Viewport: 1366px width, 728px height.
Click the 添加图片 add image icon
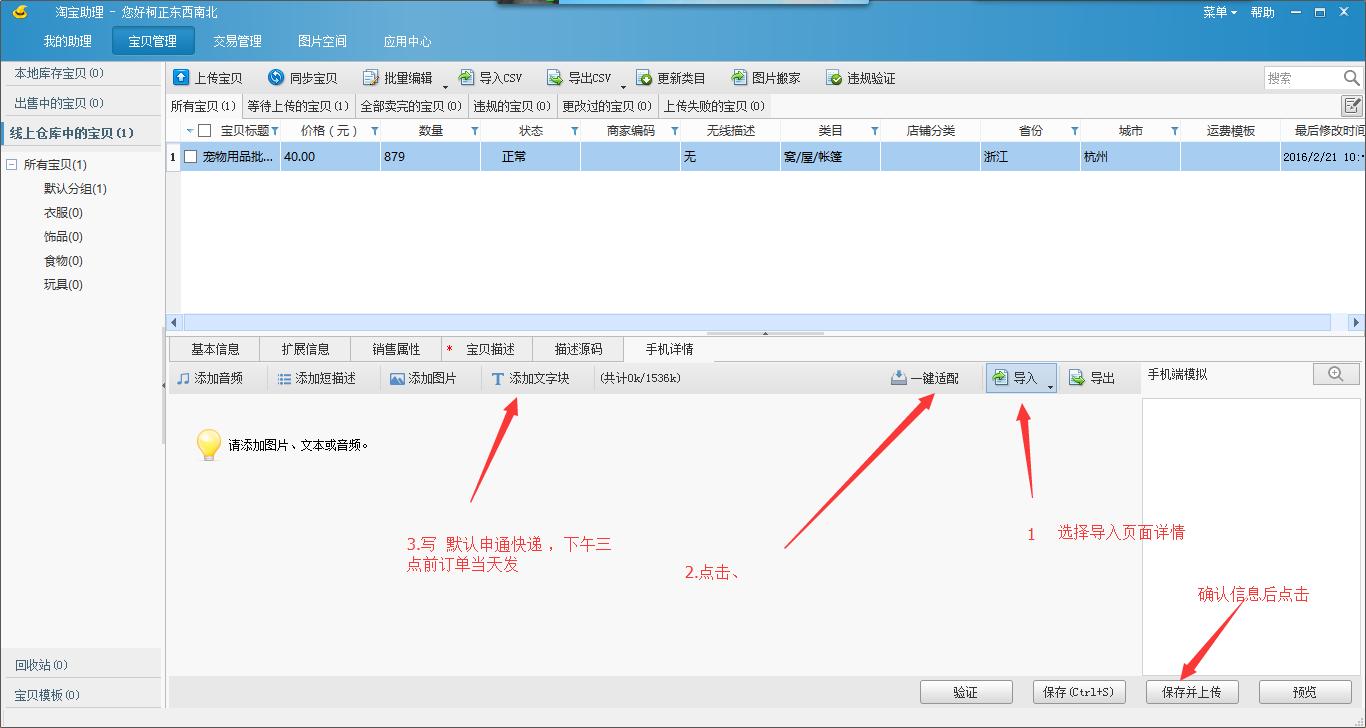(397, 377)
